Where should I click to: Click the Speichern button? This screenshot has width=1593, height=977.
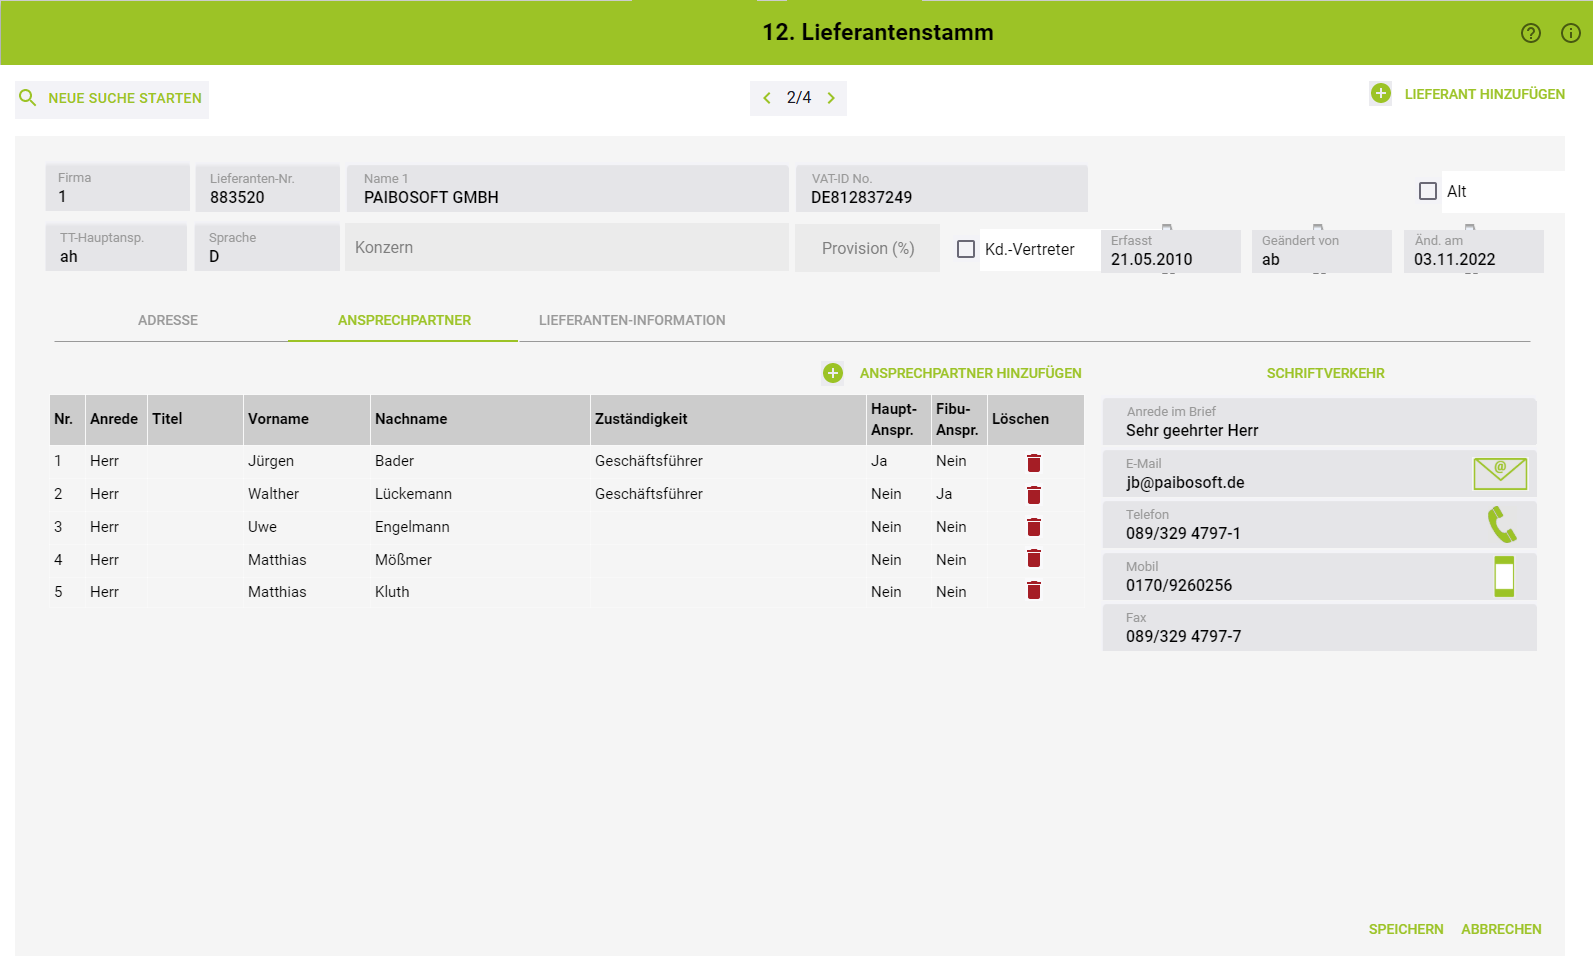pyautogui.click(x=1405, y=929)
